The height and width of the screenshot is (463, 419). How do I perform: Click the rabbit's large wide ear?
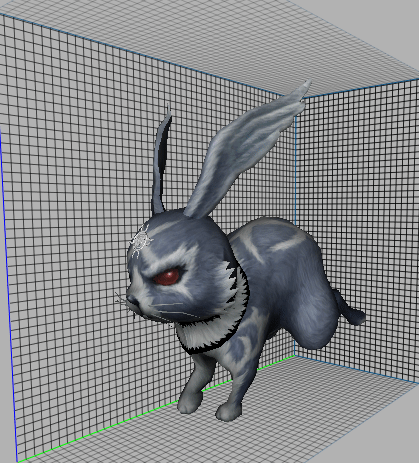pos(248,149)
